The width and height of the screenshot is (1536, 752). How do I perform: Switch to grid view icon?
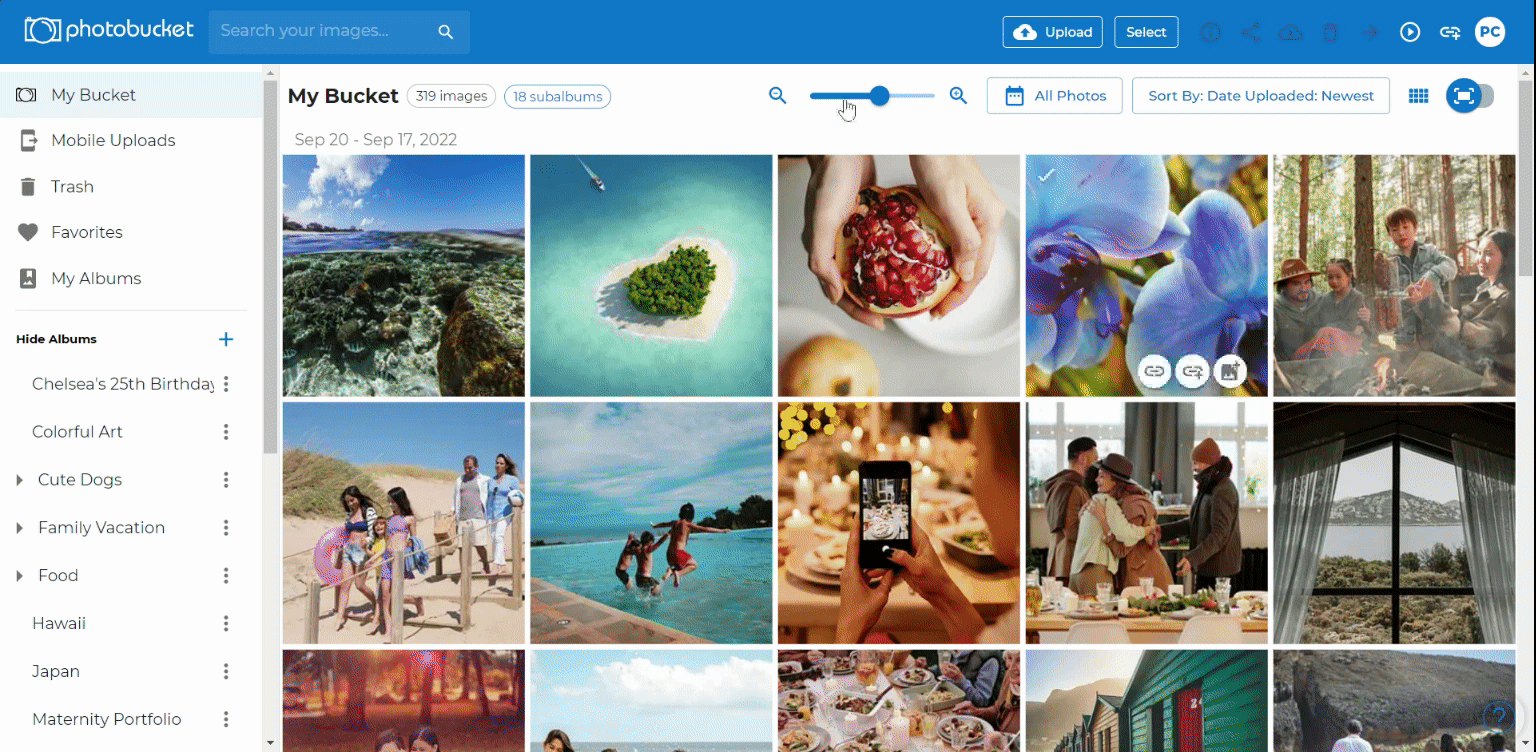1418,96
